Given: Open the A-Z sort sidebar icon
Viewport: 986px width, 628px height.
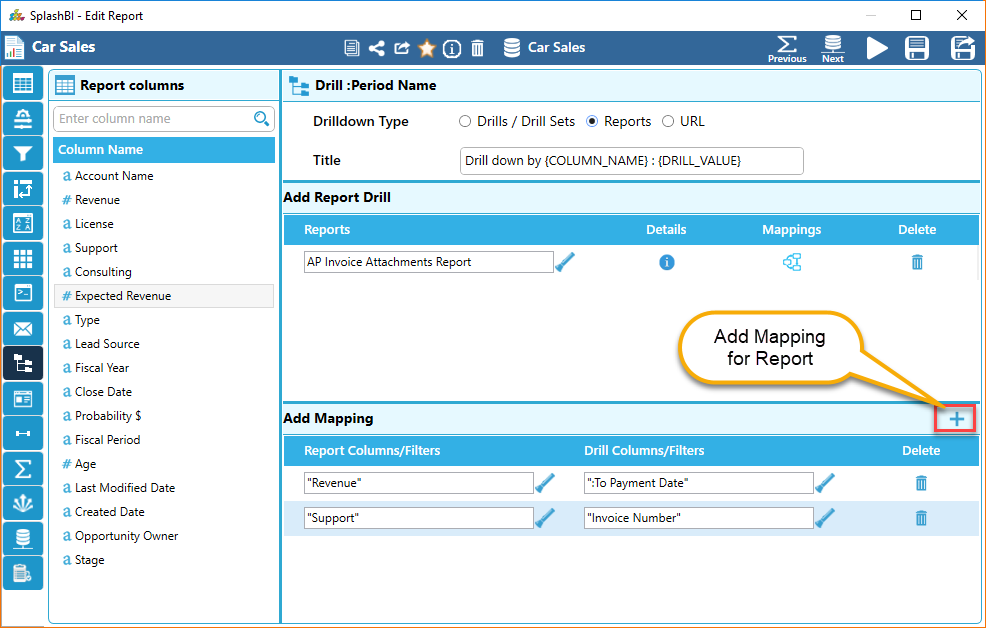Looking at the screenshot, I should pos(23,223).
